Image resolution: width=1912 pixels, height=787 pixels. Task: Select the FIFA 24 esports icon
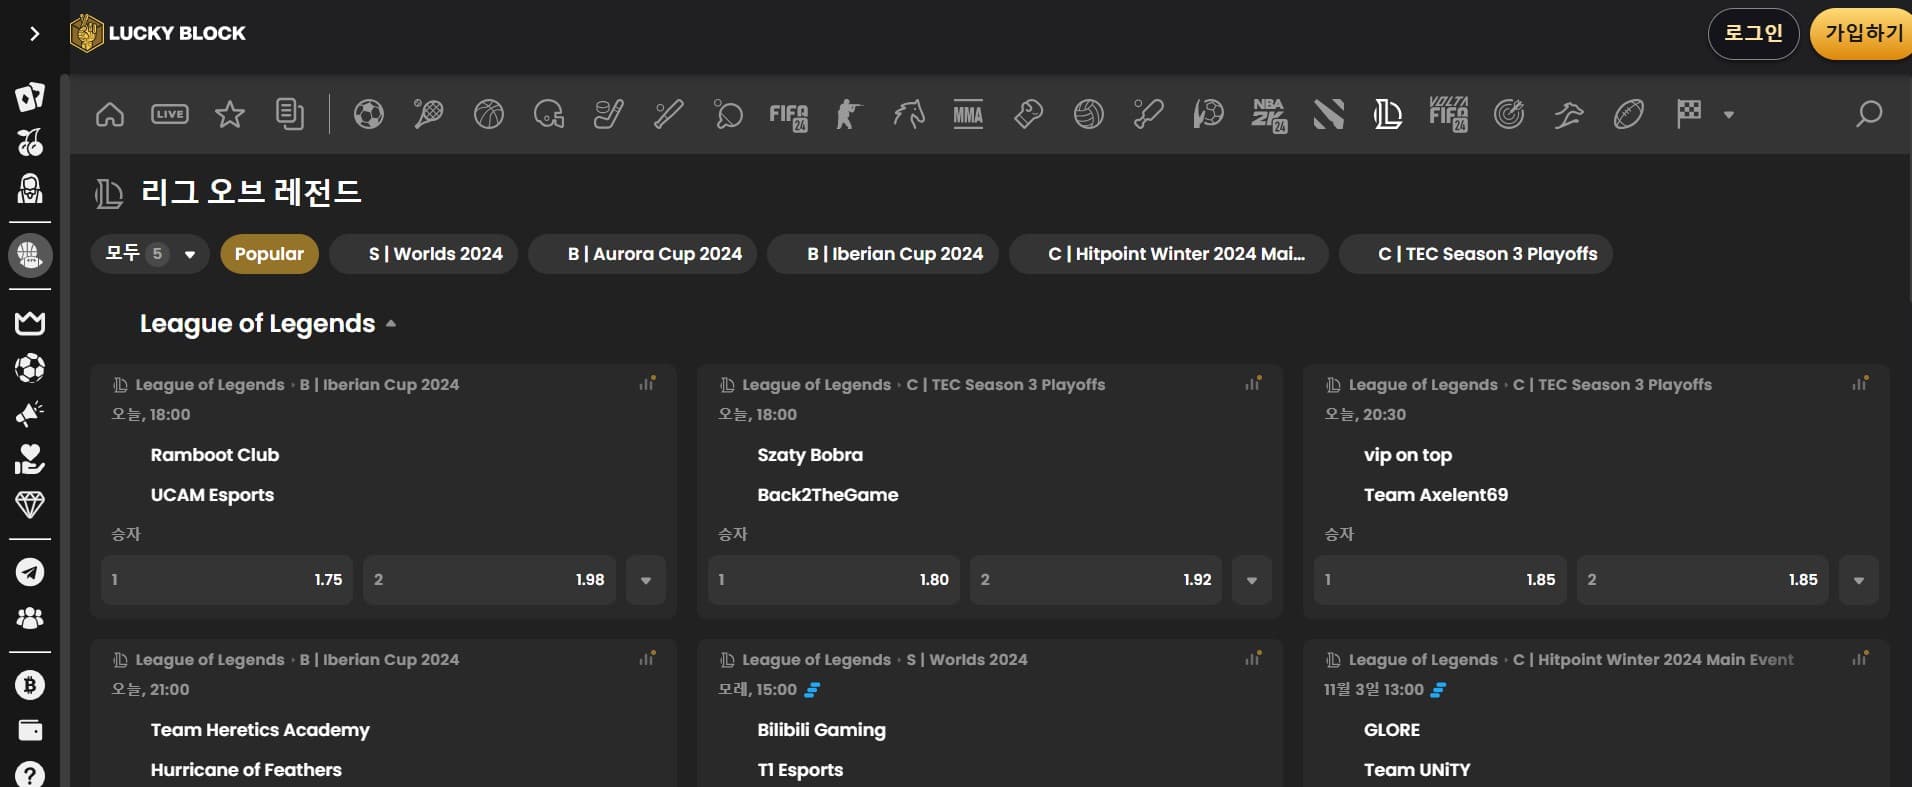click(789, 116)
